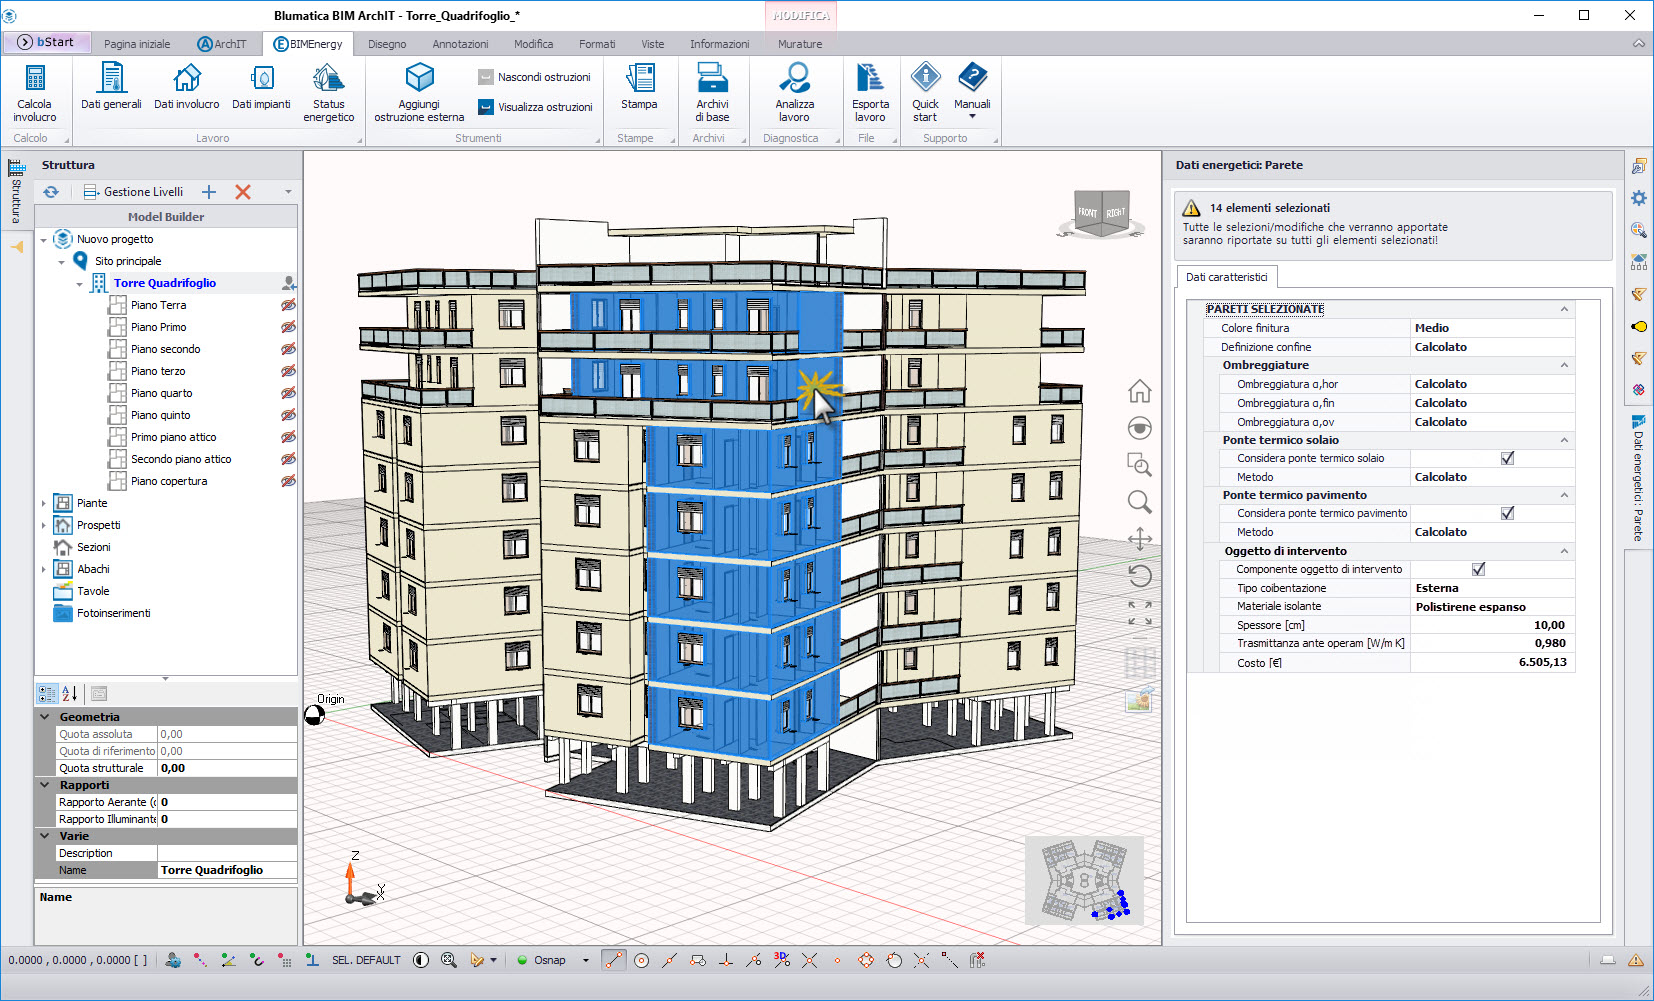Click the Calcola involucro icon
The image size is (1654, 1001).
(35, 93)
